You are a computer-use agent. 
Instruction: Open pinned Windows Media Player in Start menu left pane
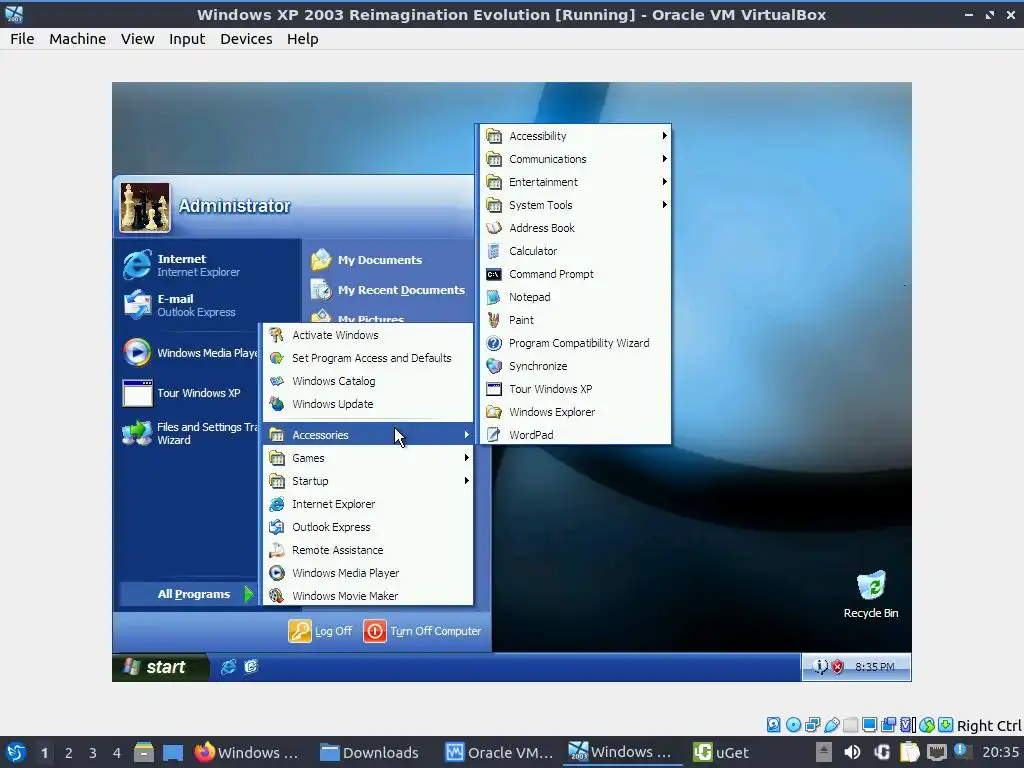pyautogui.click(x=189, y=353)
